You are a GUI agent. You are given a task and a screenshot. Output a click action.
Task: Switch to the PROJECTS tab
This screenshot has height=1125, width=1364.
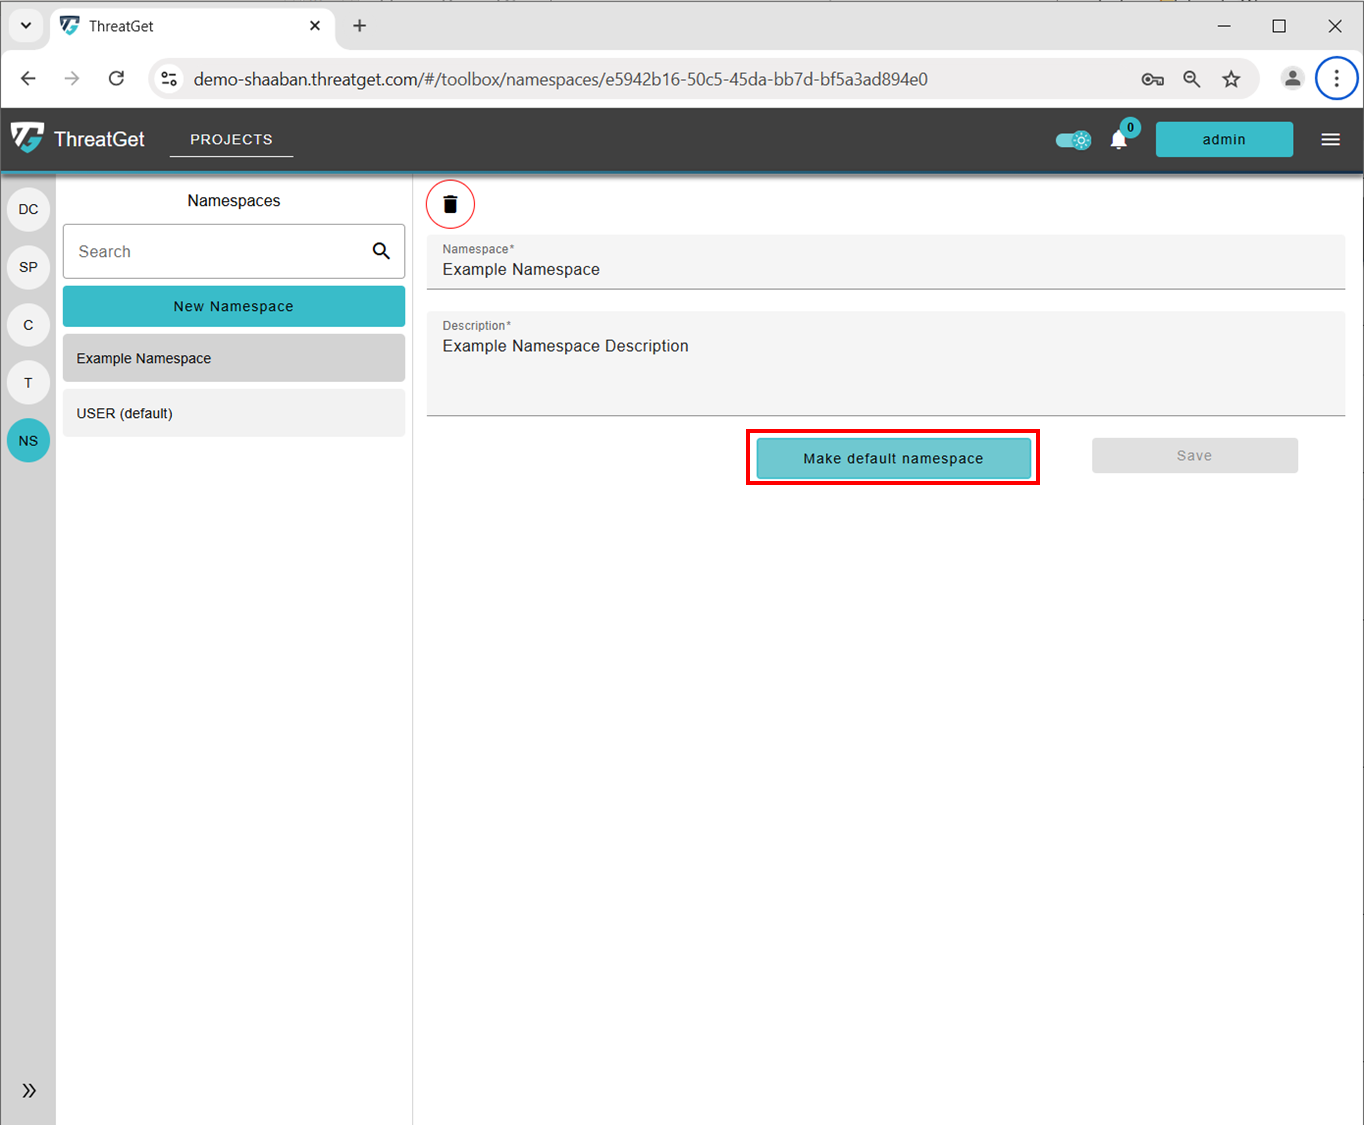click(231, 139)
